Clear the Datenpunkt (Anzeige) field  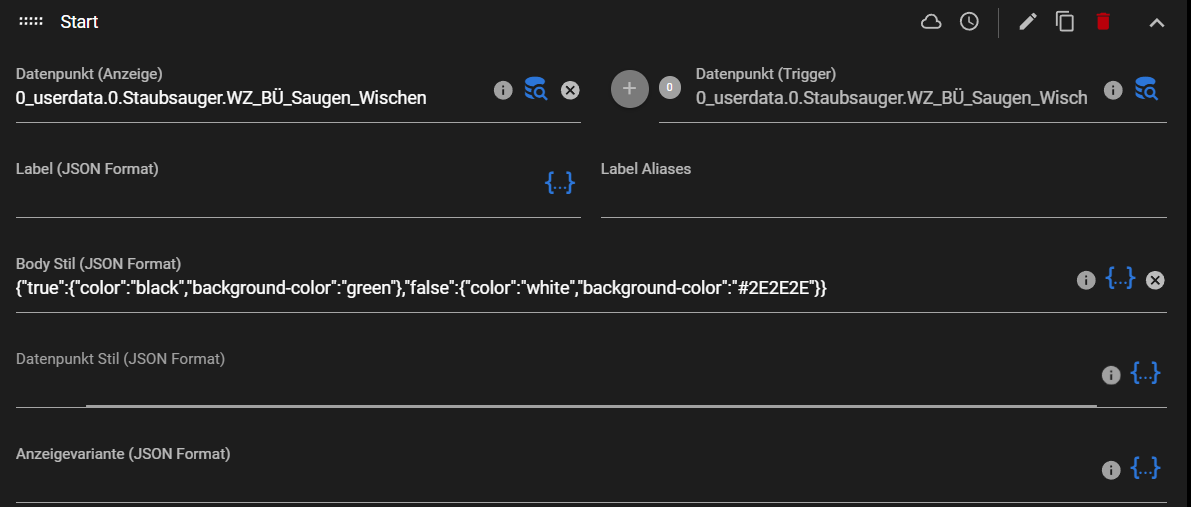click(x=570, y=91)
